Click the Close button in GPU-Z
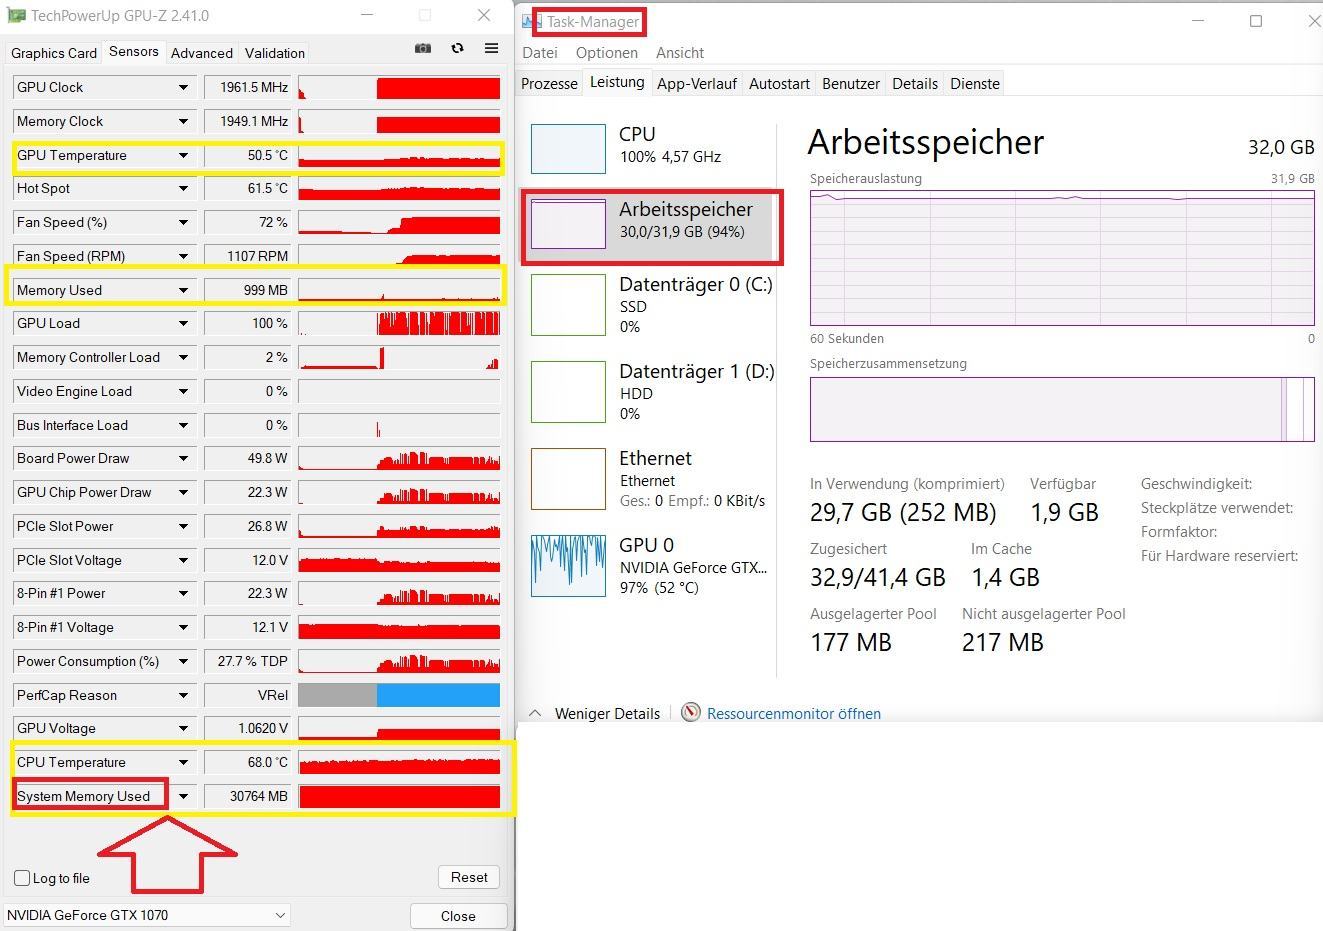The width and height of the screenshot is (1323, 931). pos(458,916)
